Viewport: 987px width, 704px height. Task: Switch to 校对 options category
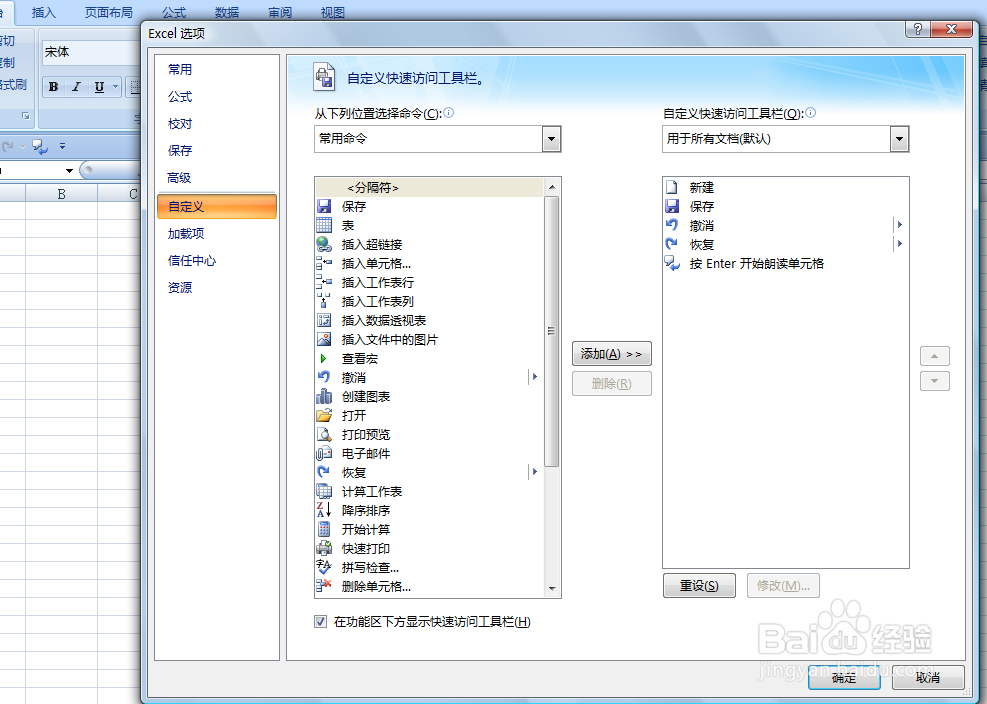180,123
